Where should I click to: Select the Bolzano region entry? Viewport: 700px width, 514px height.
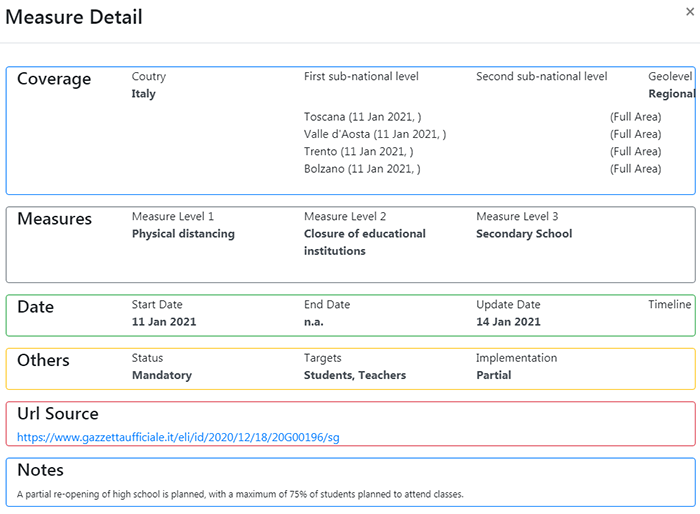point(362,169)
